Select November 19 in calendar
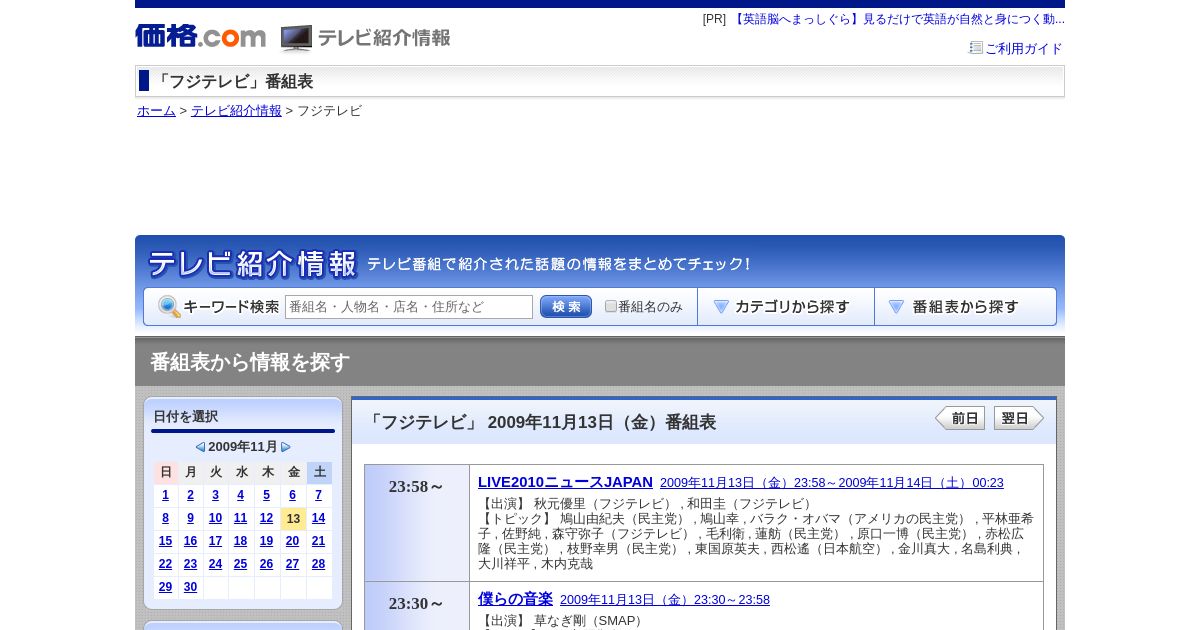The image size is (1200, 630). pyautogui.click(x=267, y=541)
